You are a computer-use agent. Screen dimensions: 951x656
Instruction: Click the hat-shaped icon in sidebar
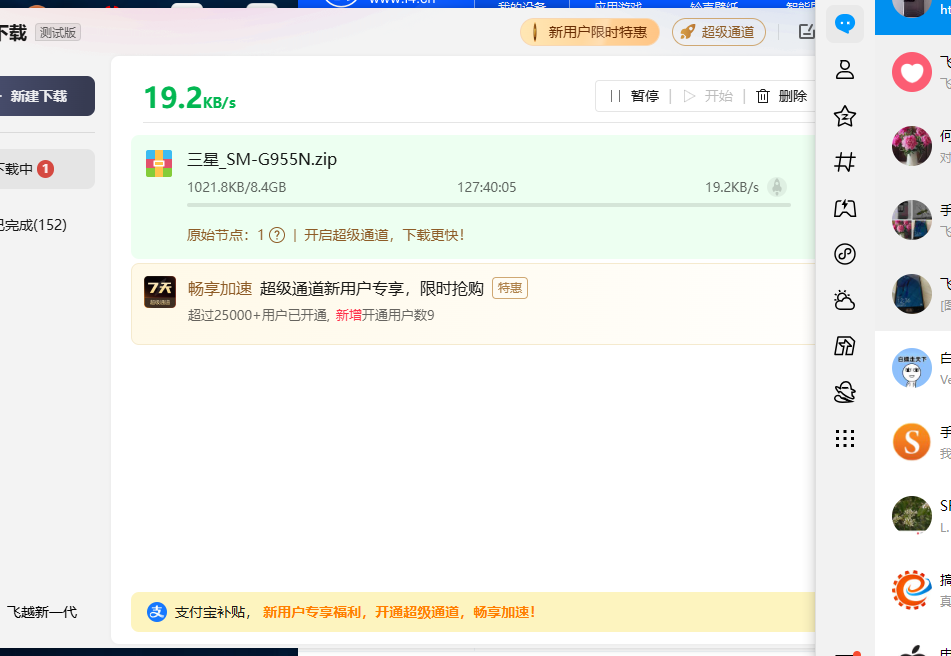click(845, 392)
